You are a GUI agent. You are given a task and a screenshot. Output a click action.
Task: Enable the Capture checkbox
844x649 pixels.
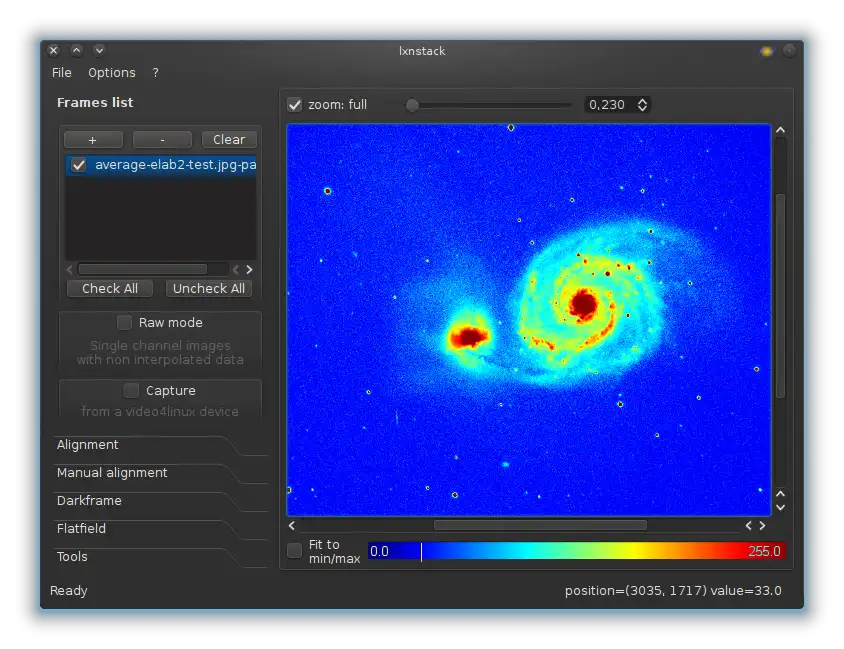(131, 390)
